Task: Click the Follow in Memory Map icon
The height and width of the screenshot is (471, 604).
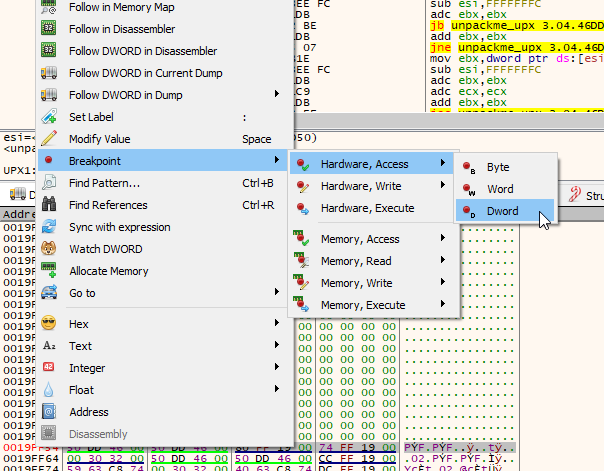Action: pyautogui.click(x=49, y=7)
